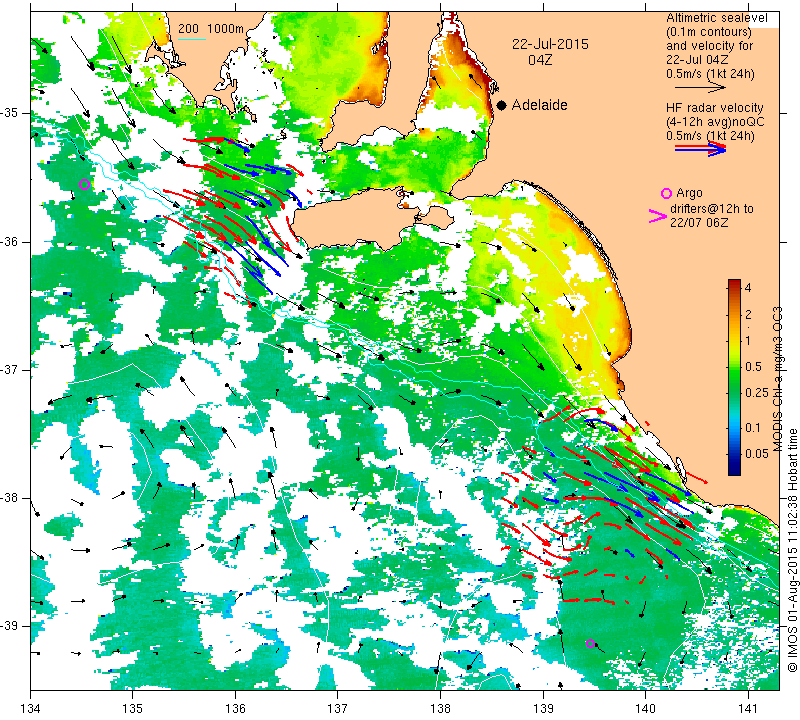Click latitude axis label -39
This screenshot has width=800, height=720.
(x=9, y=626)
